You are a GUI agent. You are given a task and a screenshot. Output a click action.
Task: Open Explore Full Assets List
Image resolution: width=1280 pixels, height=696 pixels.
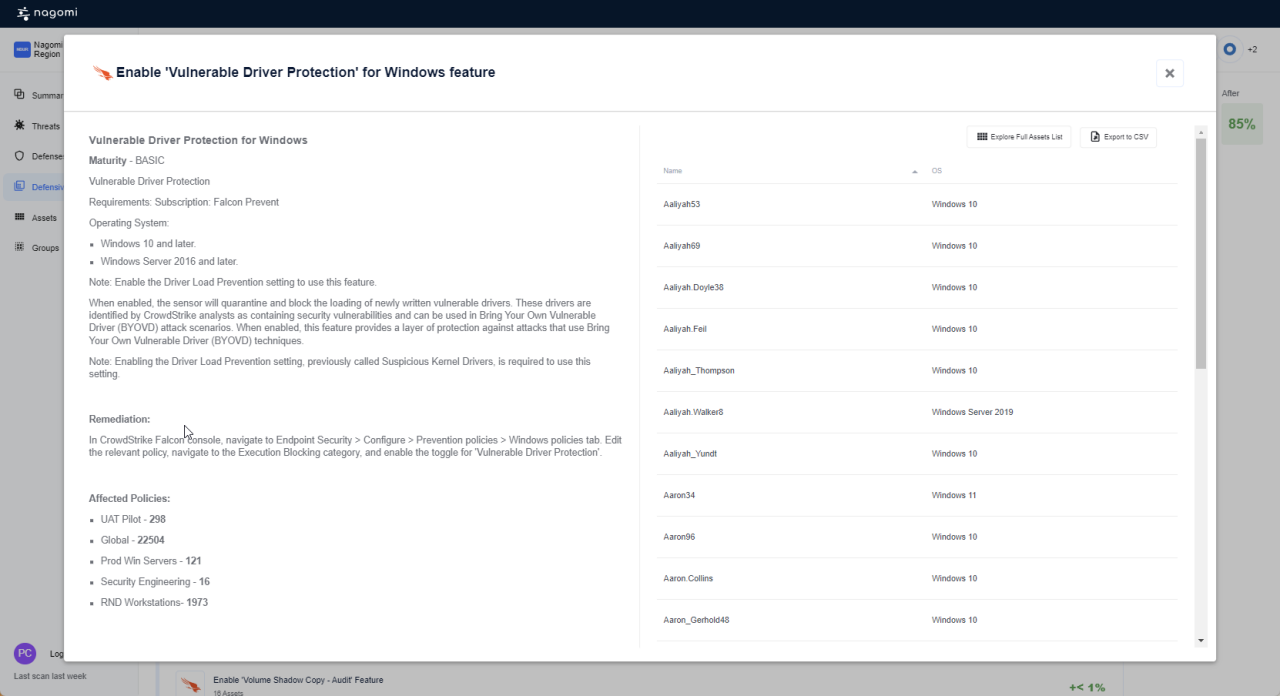1020,137
